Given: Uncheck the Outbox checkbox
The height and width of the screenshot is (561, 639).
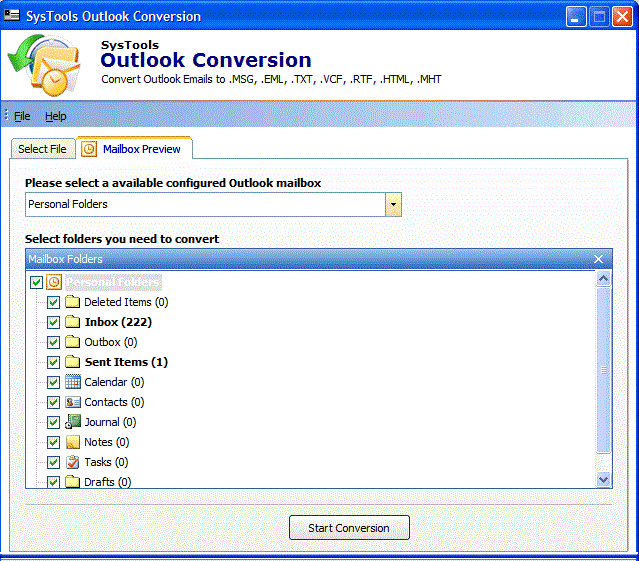Looking at the screenshot, I should [53, 342].
